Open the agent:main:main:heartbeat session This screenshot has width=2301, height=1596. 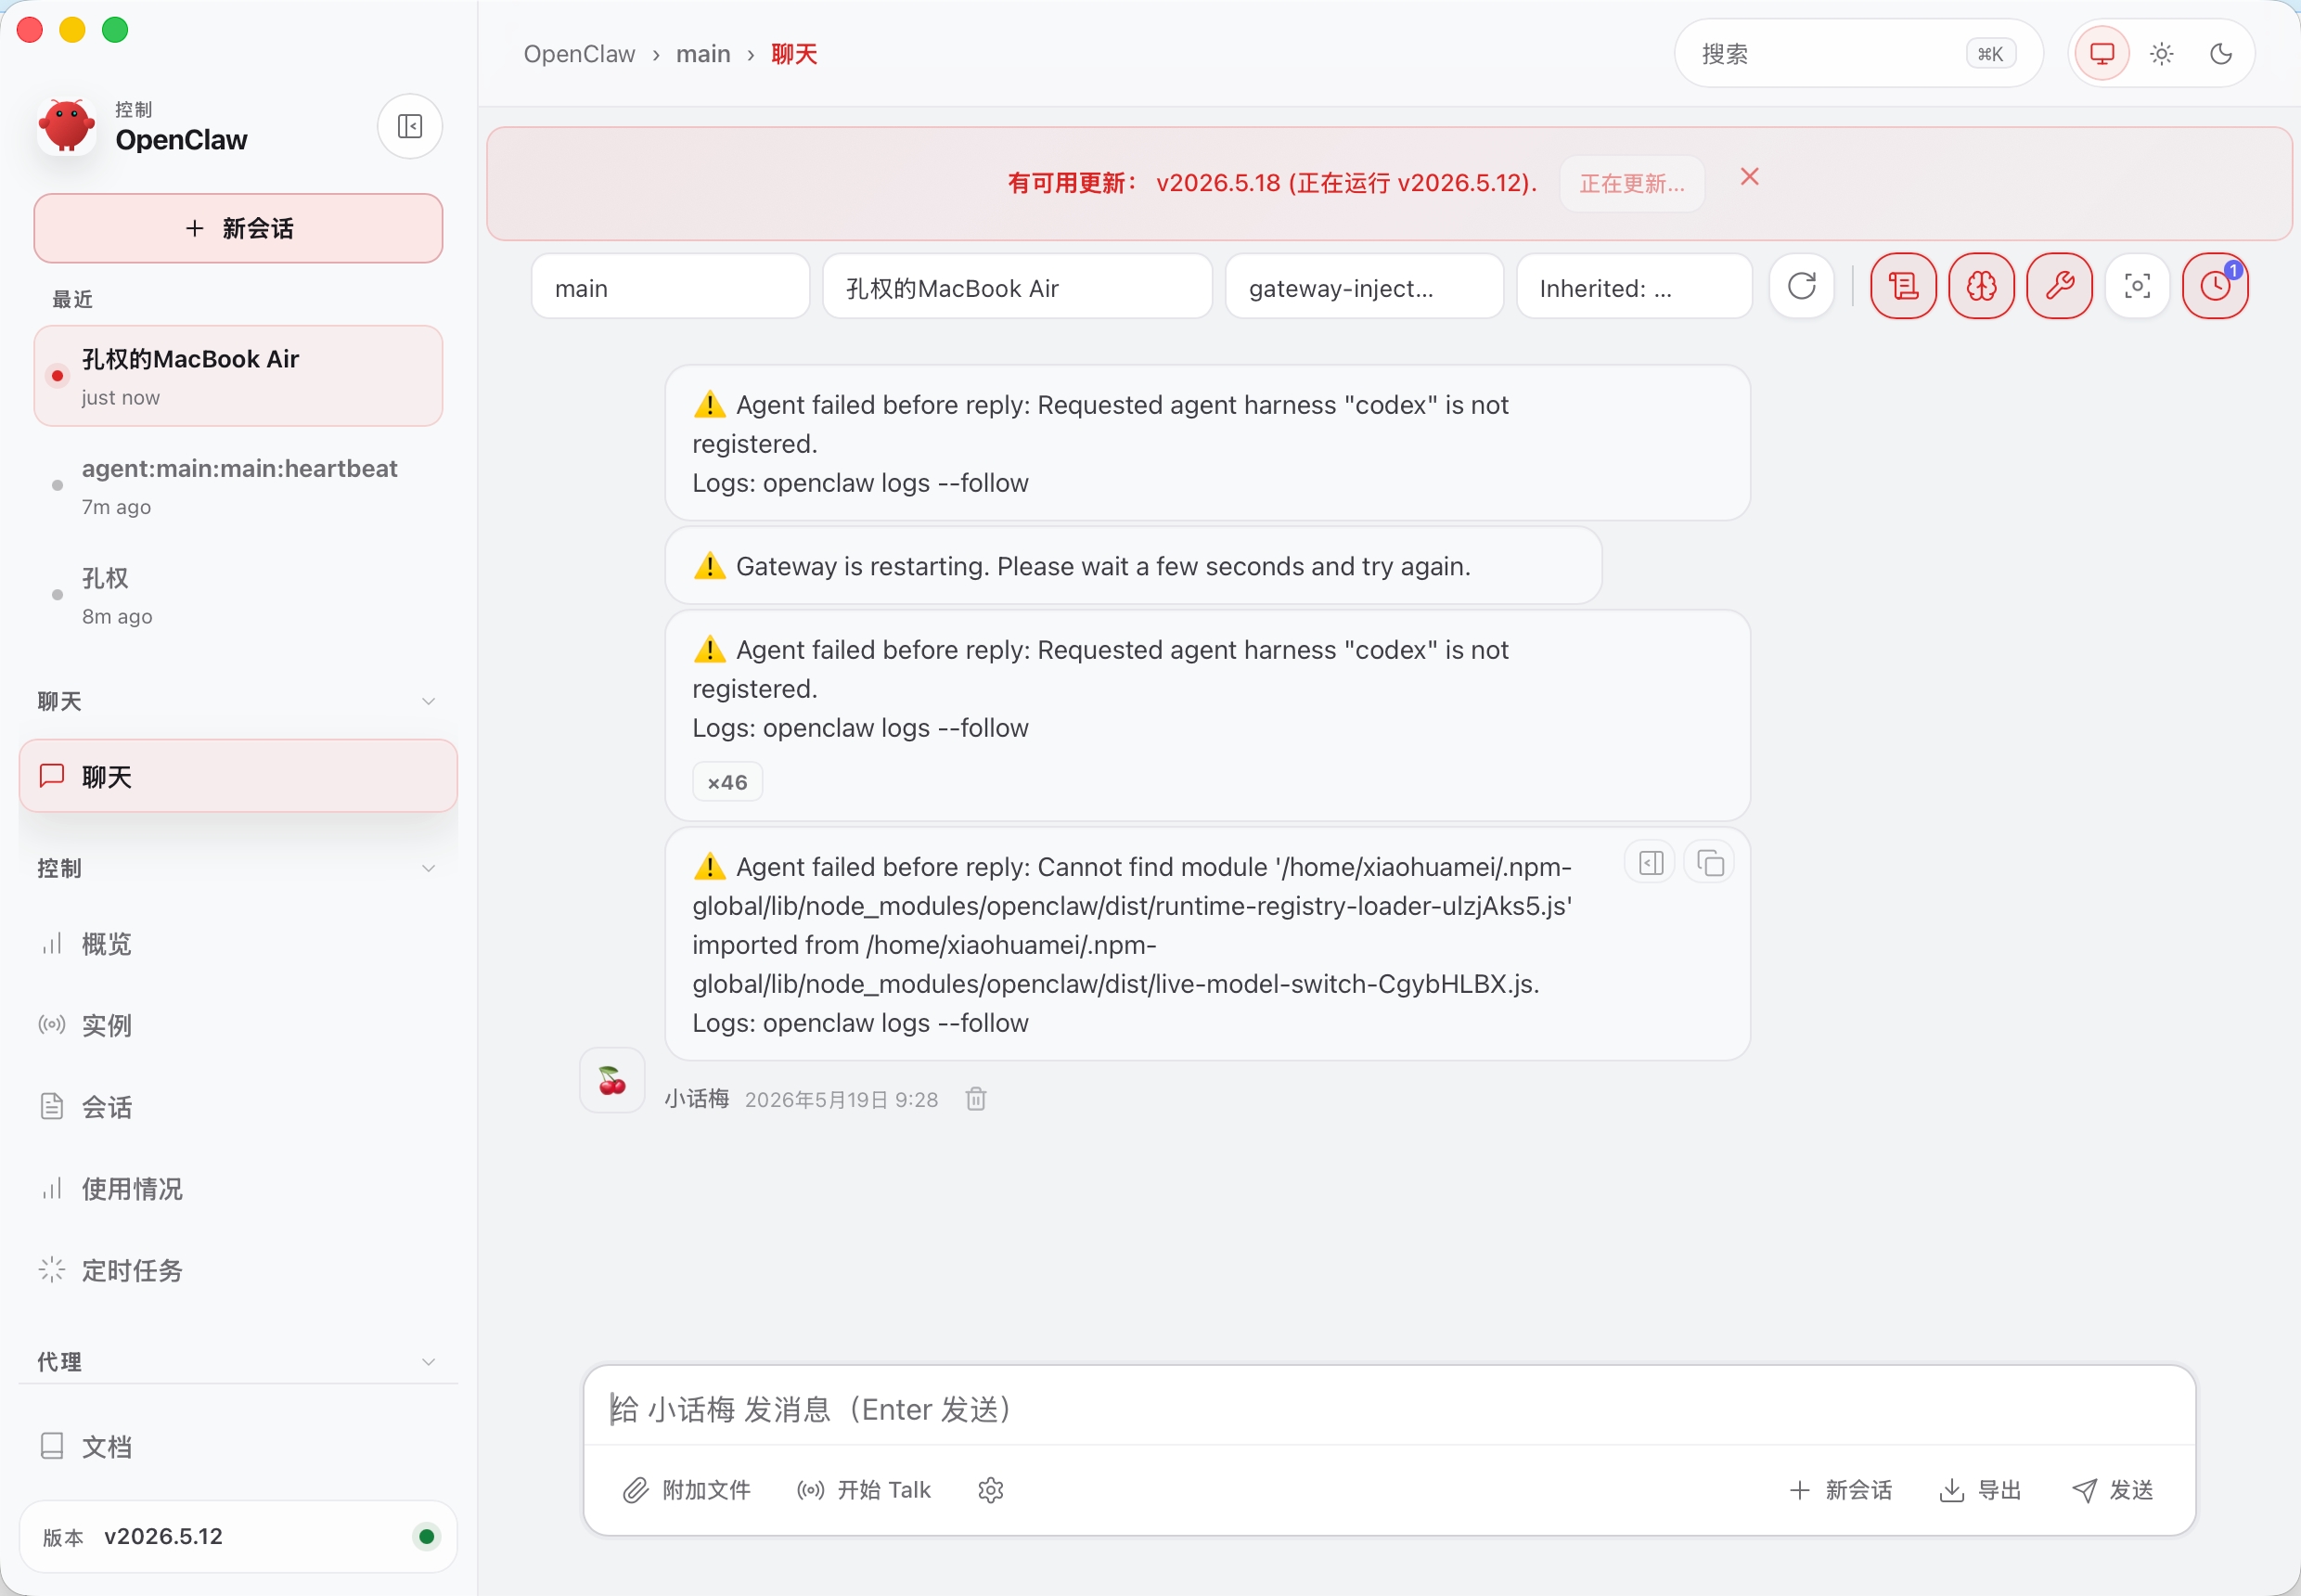click(x=238, y=486)
